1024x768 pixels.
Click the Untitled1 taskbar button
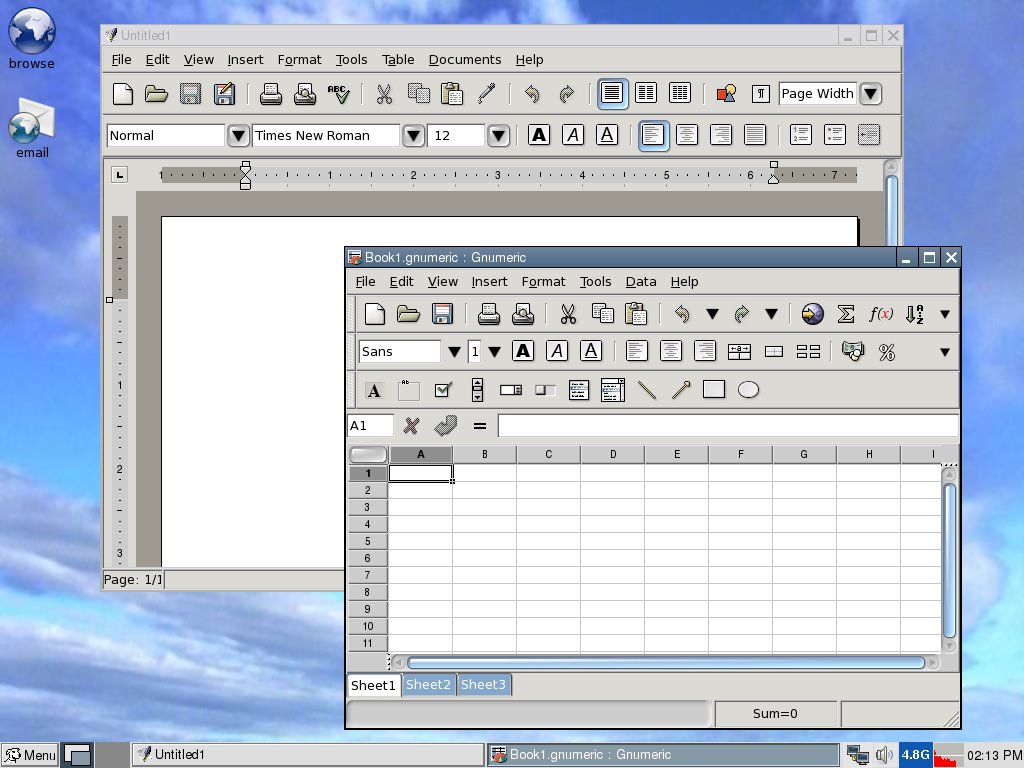tap(308, 755)
